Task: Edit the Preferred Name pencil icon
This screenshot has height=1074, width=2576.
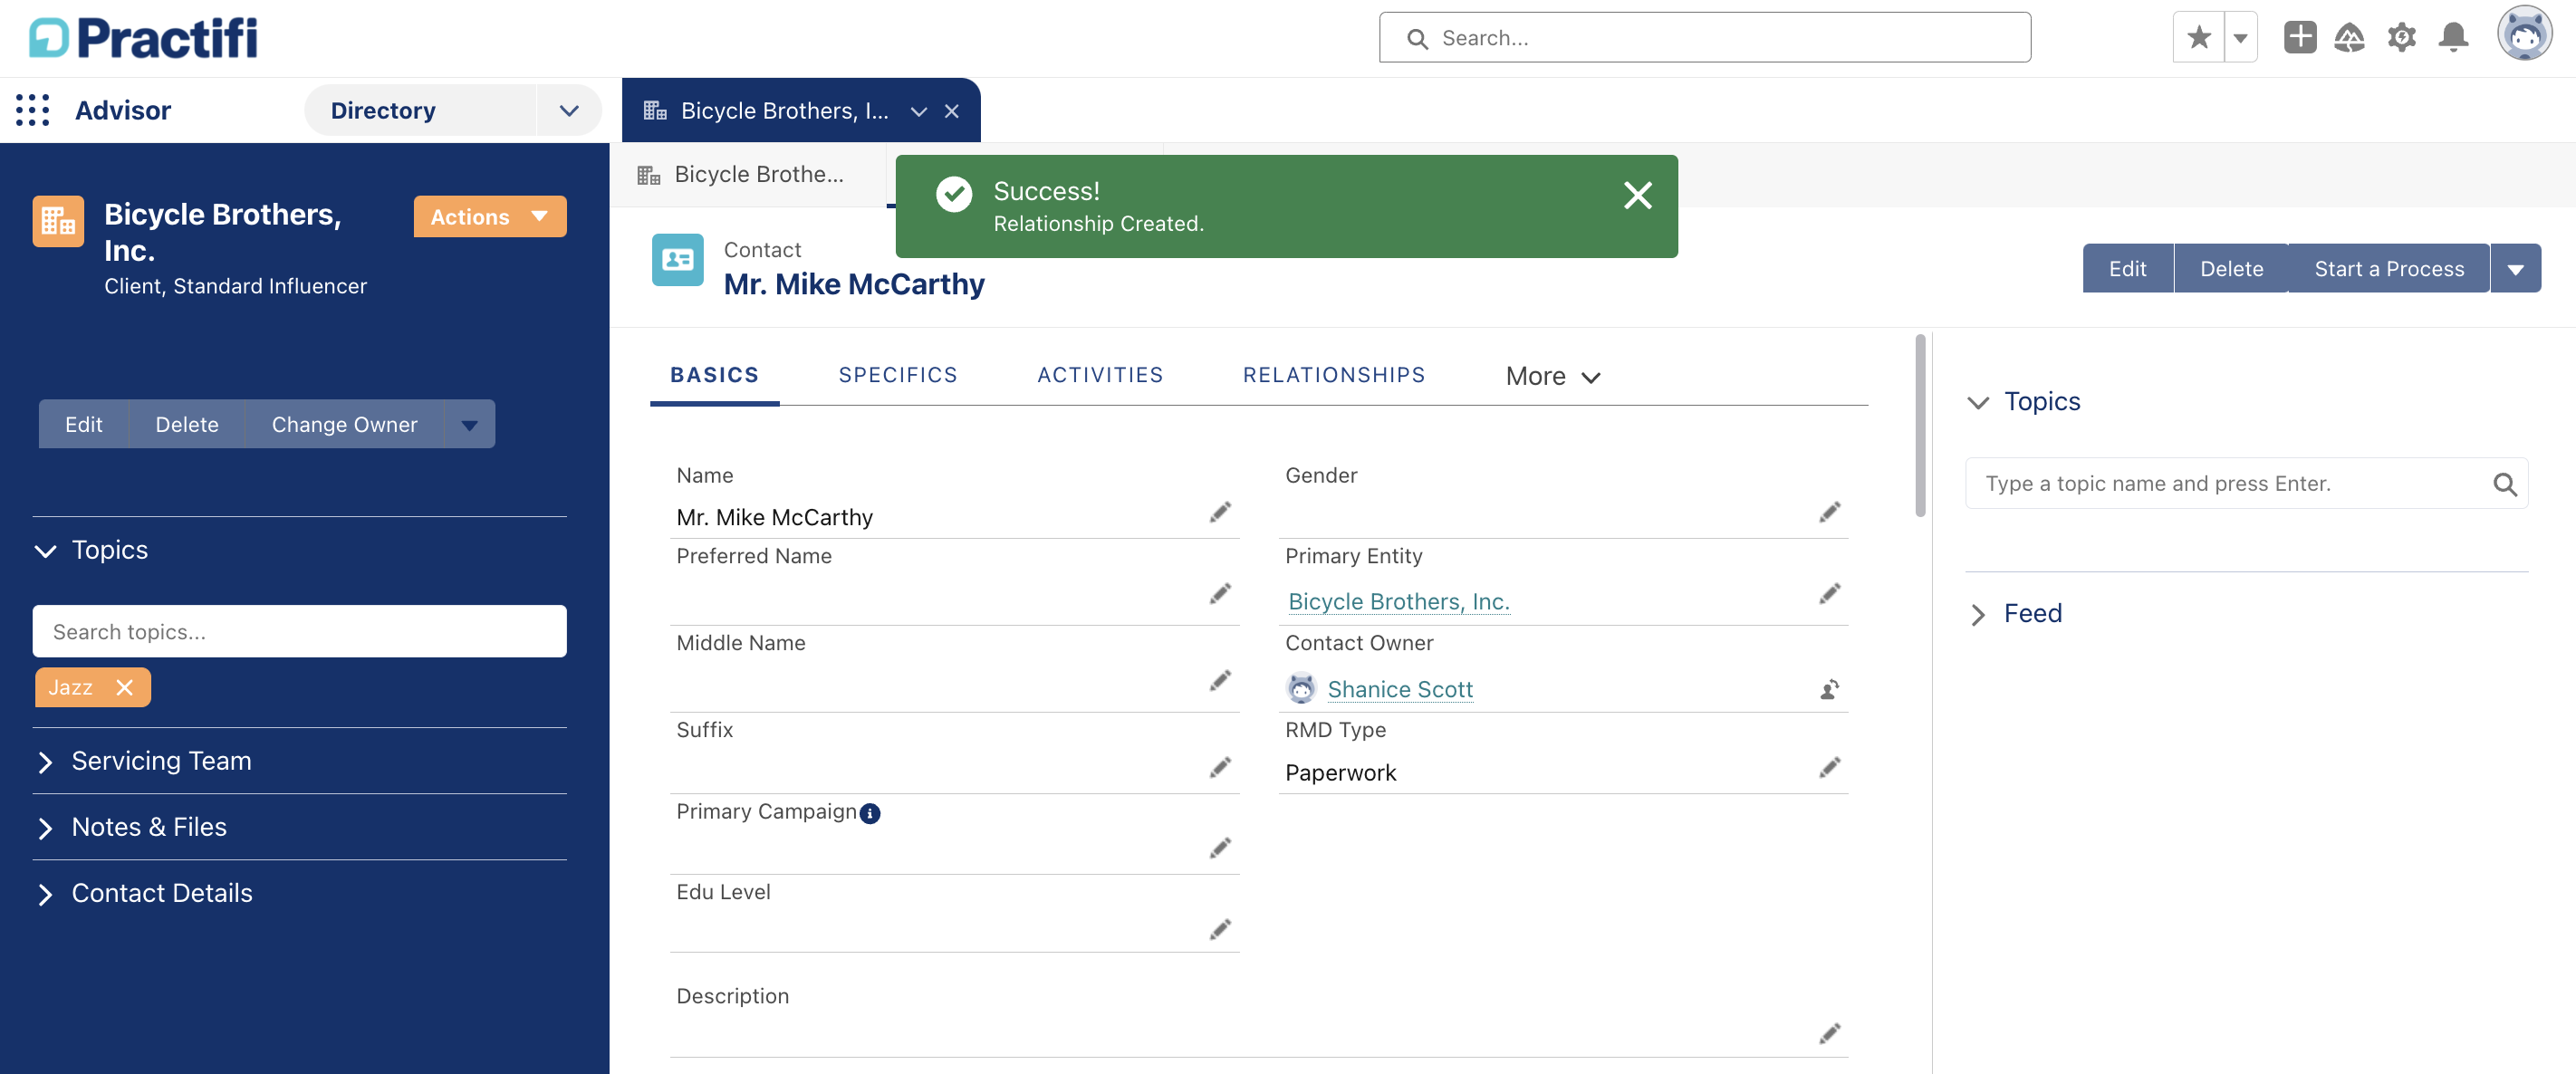Action: [x=1220, y=594]
